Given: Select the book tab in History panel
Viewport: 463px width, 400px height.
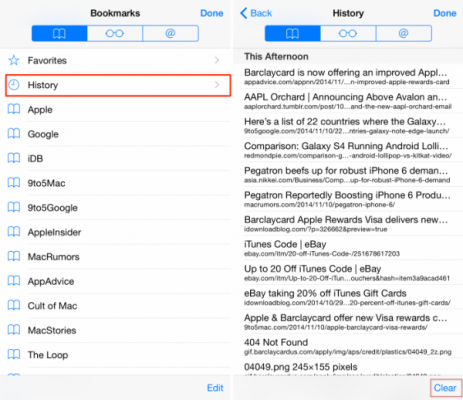Looking at the screenshot, I should click(292, 33).
